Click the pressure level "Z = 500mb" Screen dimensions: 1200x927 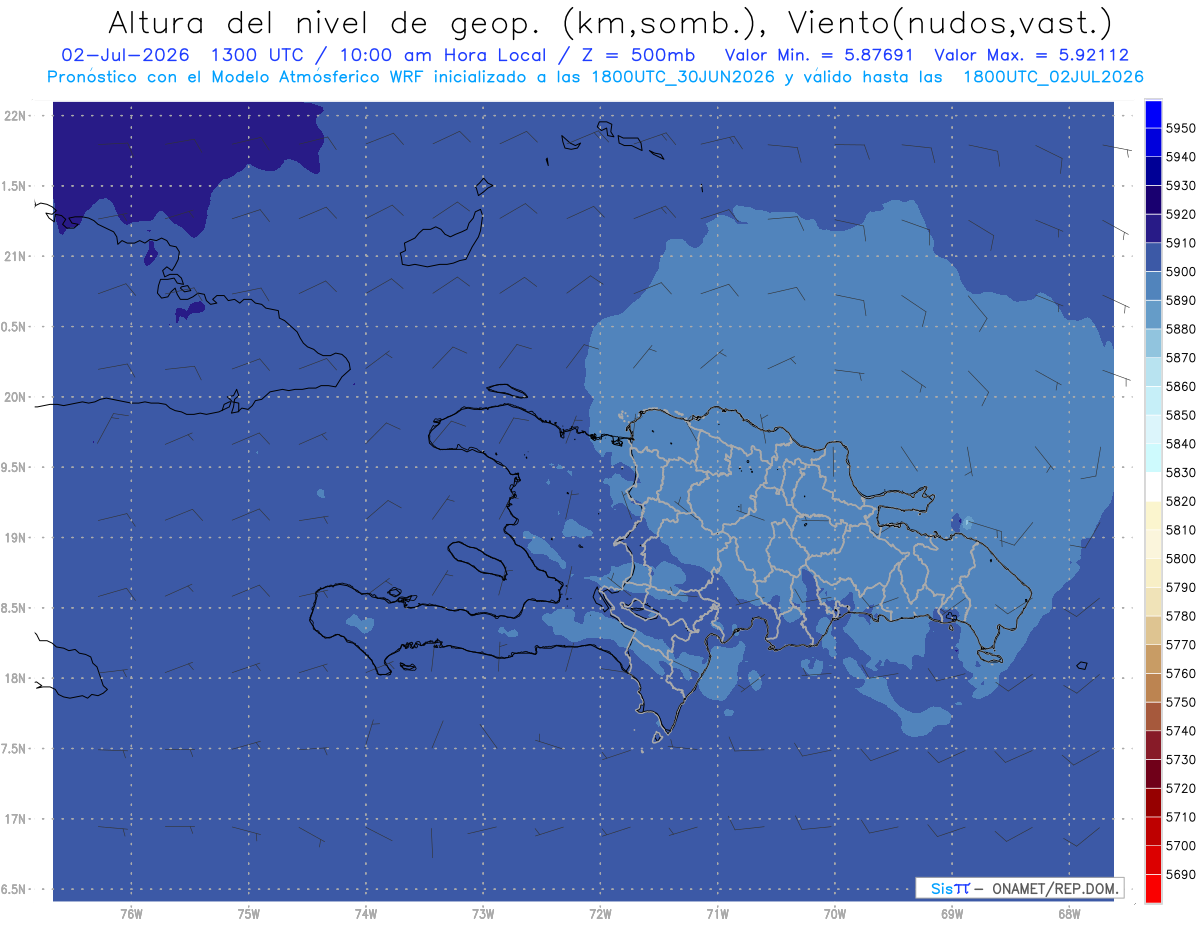pyautogui.click(x=636, y=55)
